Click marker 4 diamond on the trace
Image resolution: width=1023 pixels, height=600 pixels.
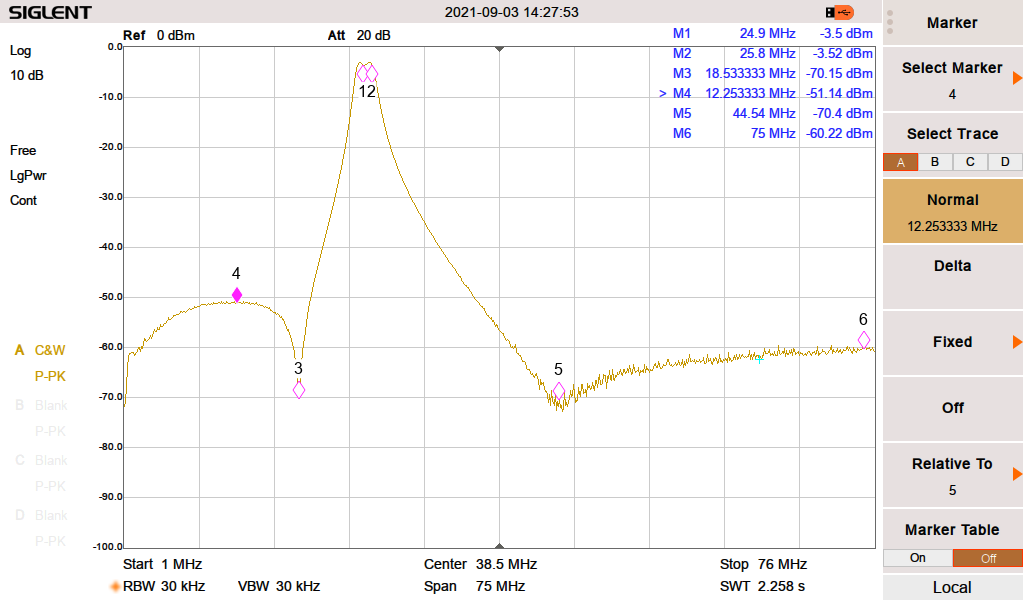tap(237, 295)
